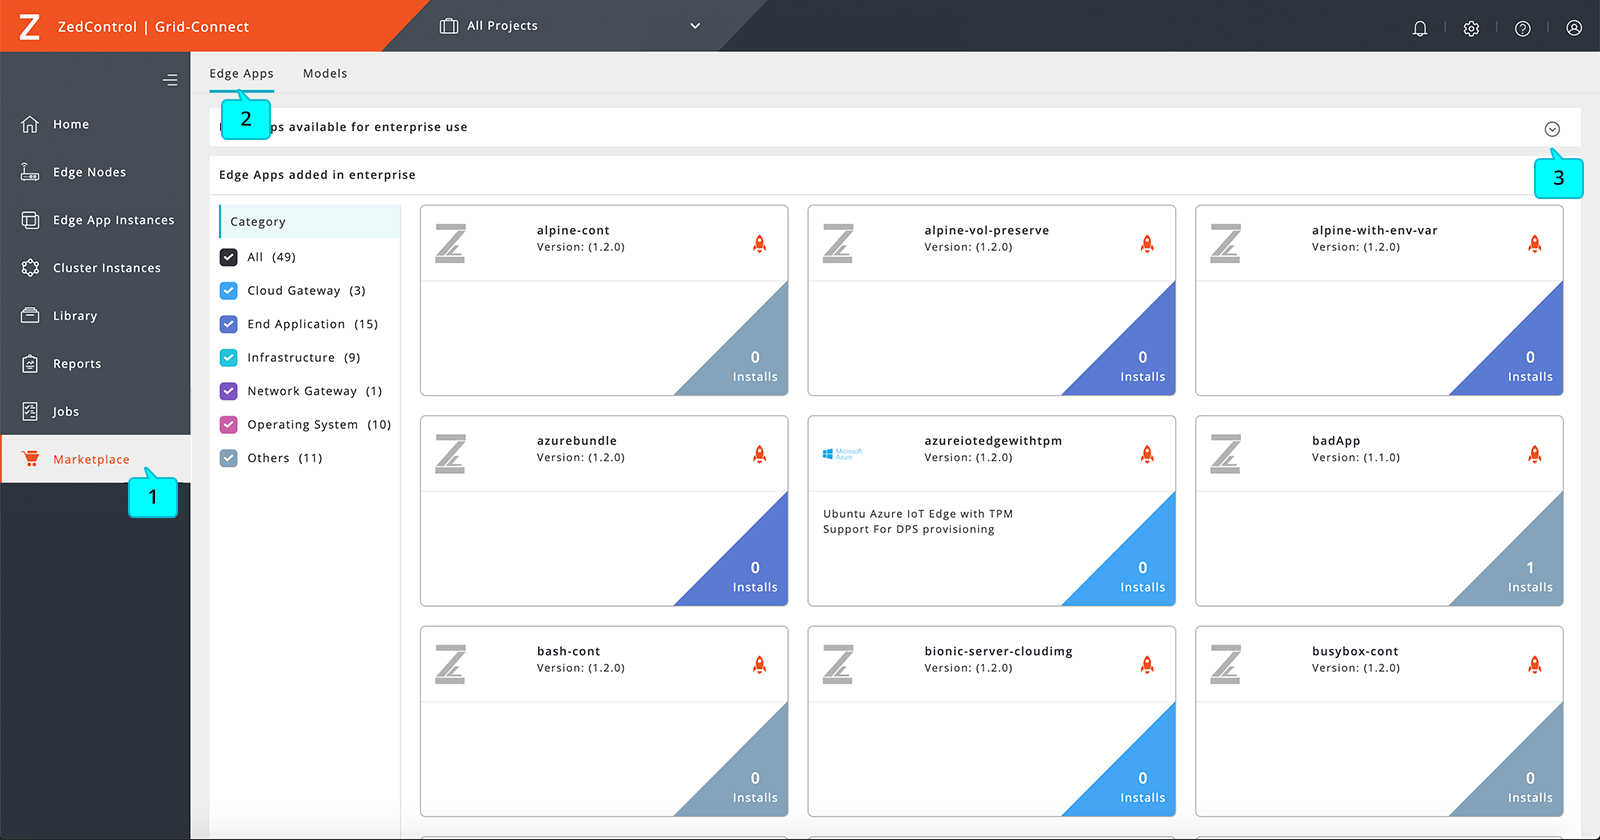This screenshot has height=840, width=1600.
Task: Open the settings gear icon
Action: [x=1471, y=28]
